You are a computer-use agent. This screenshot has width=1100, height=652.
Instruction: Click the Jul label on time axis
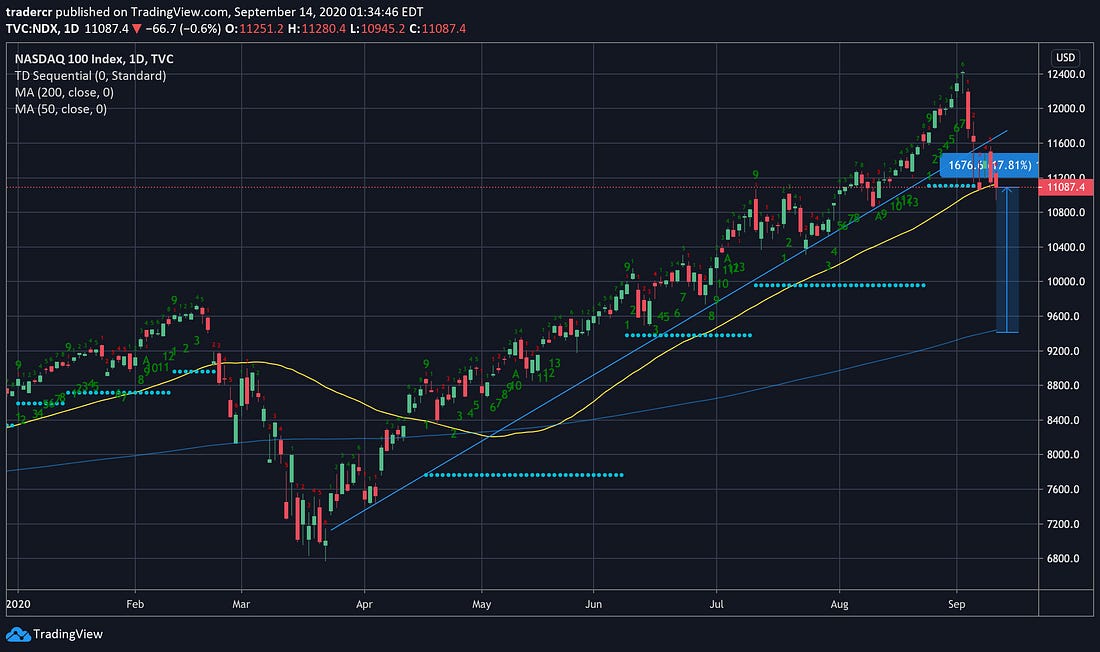click(x=716, y=604)
